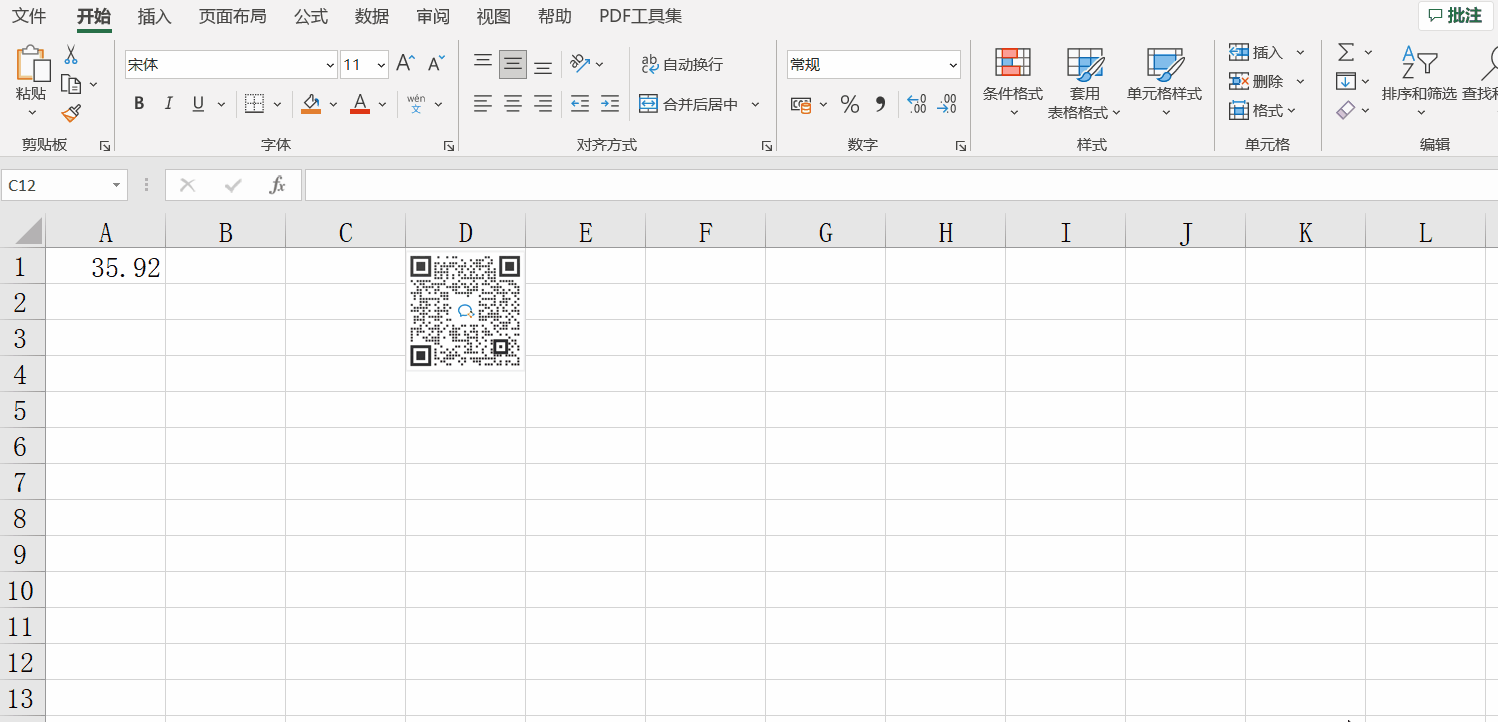Screen dimensions: 1498x722
Task: Click the 批注 comments button
Action: (1455, 15)
